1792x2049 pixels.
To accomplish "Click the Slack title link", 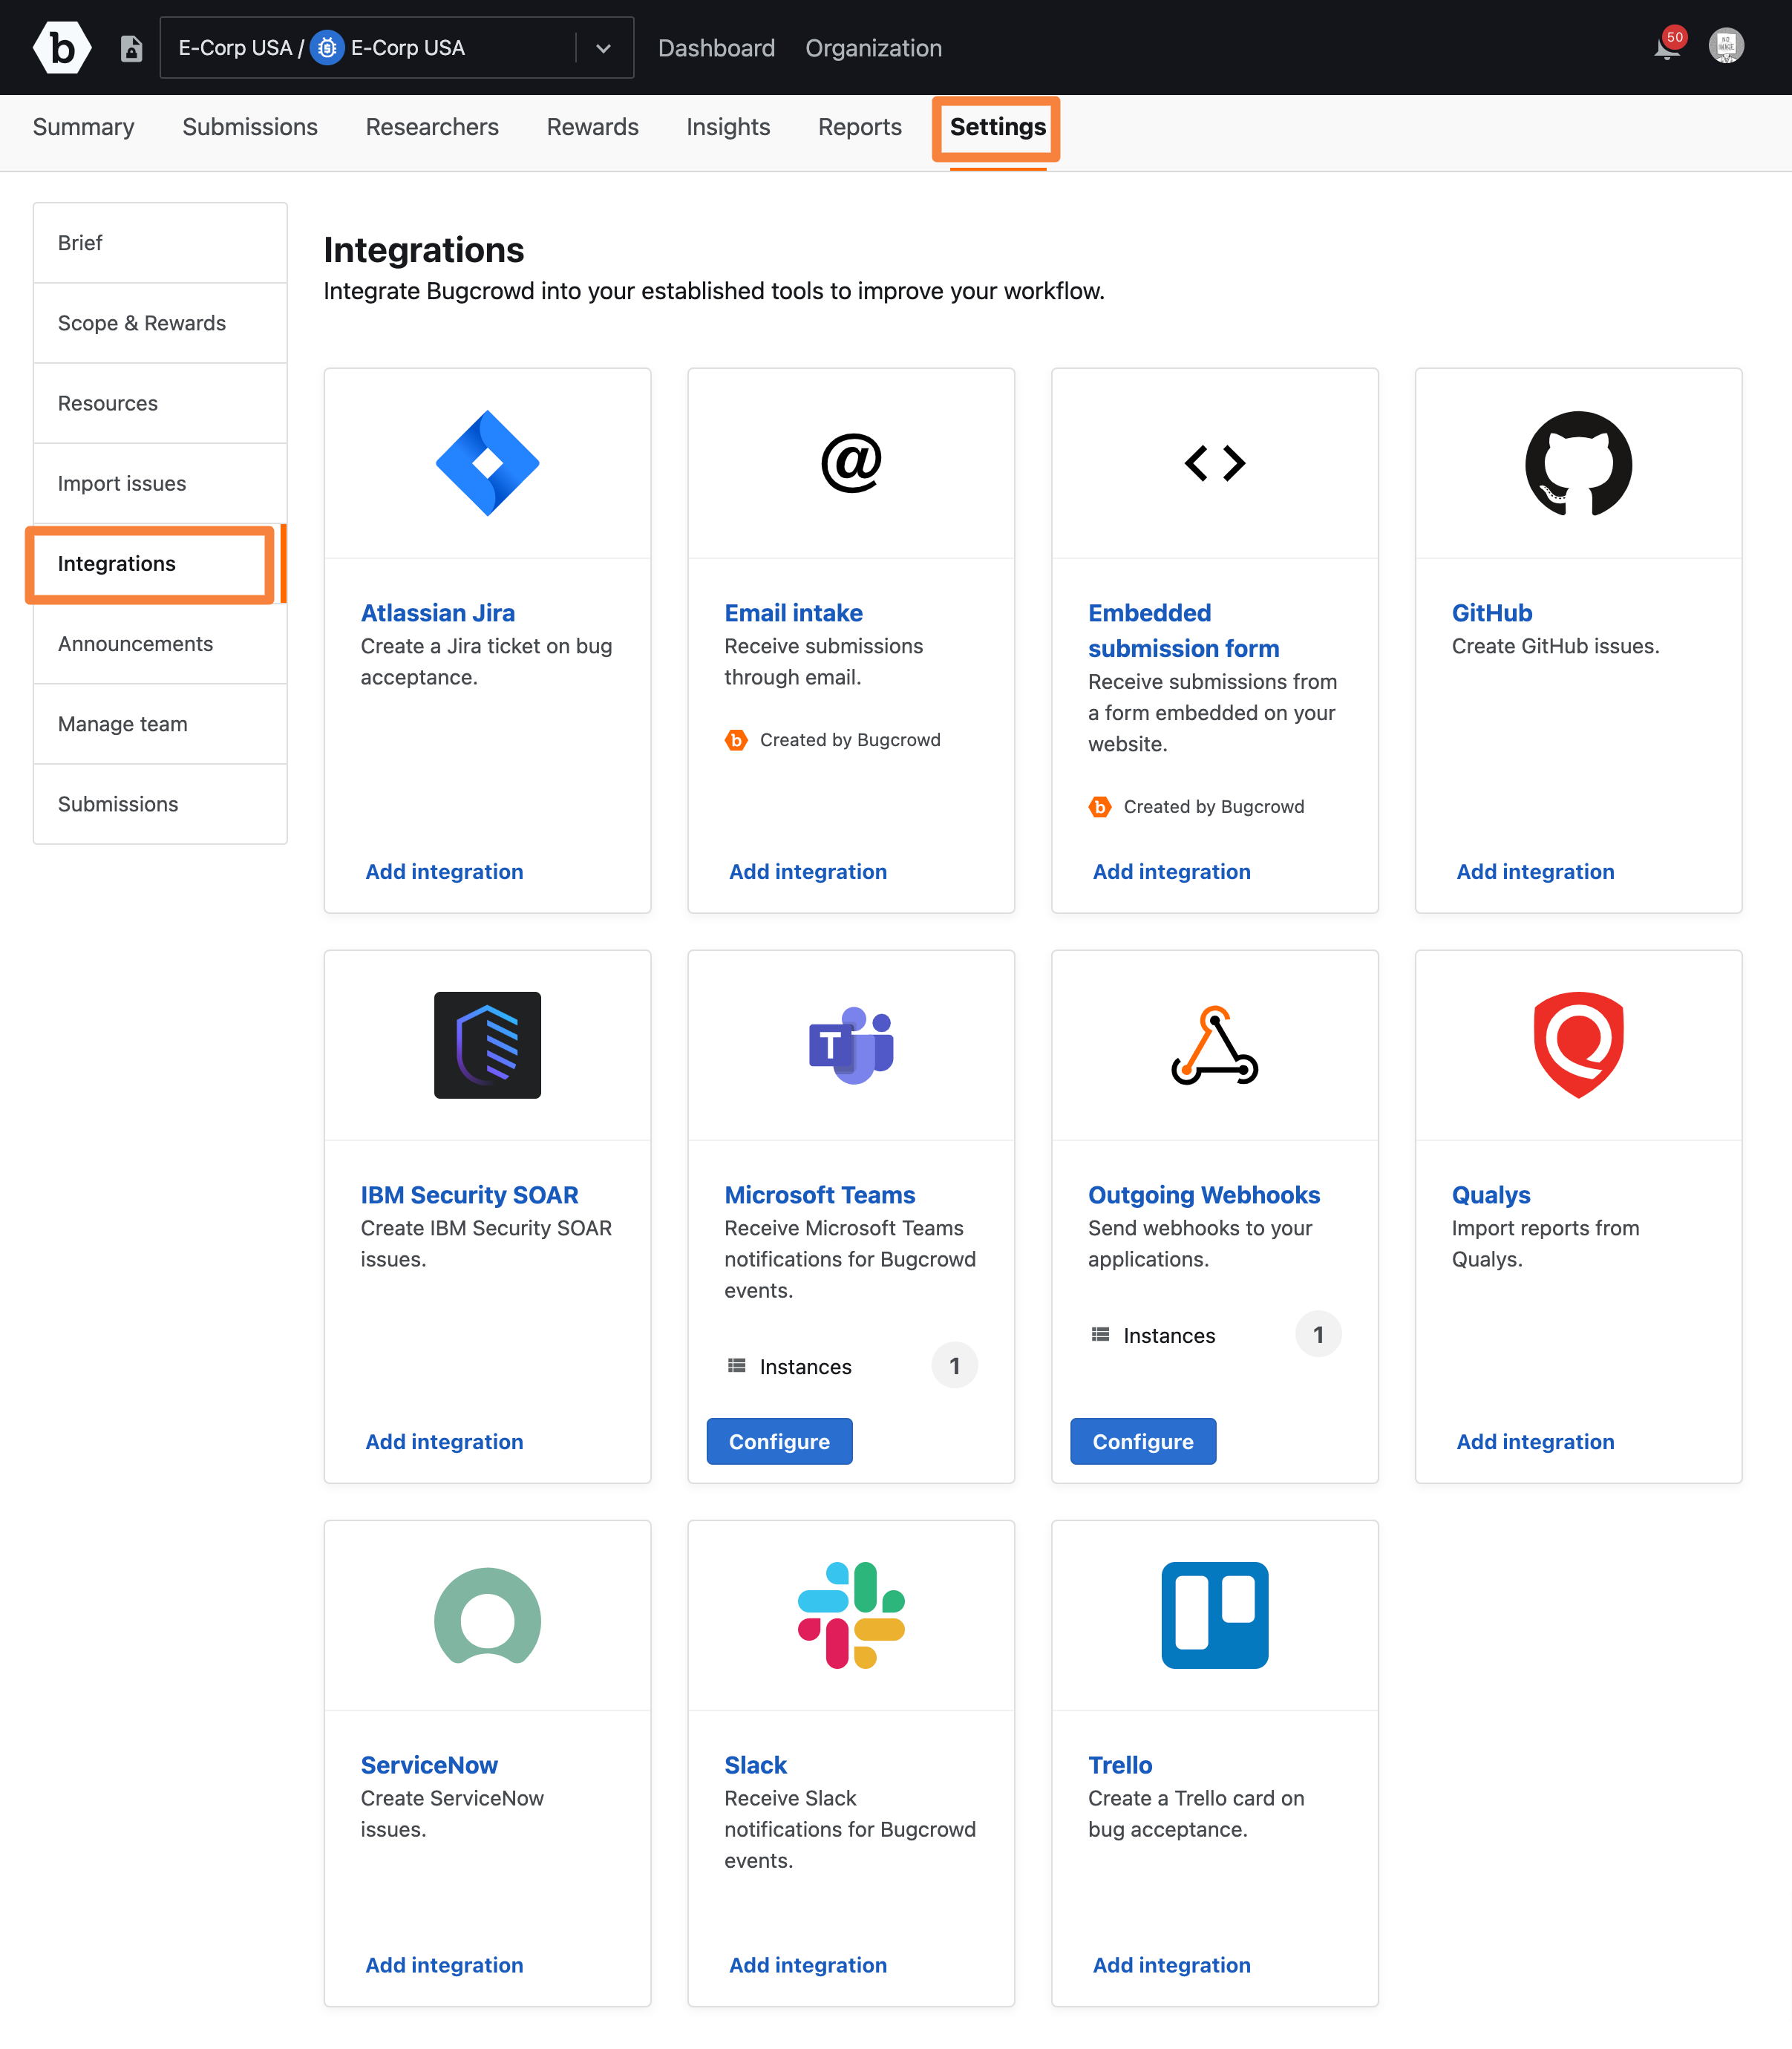I will (755, 1765).
